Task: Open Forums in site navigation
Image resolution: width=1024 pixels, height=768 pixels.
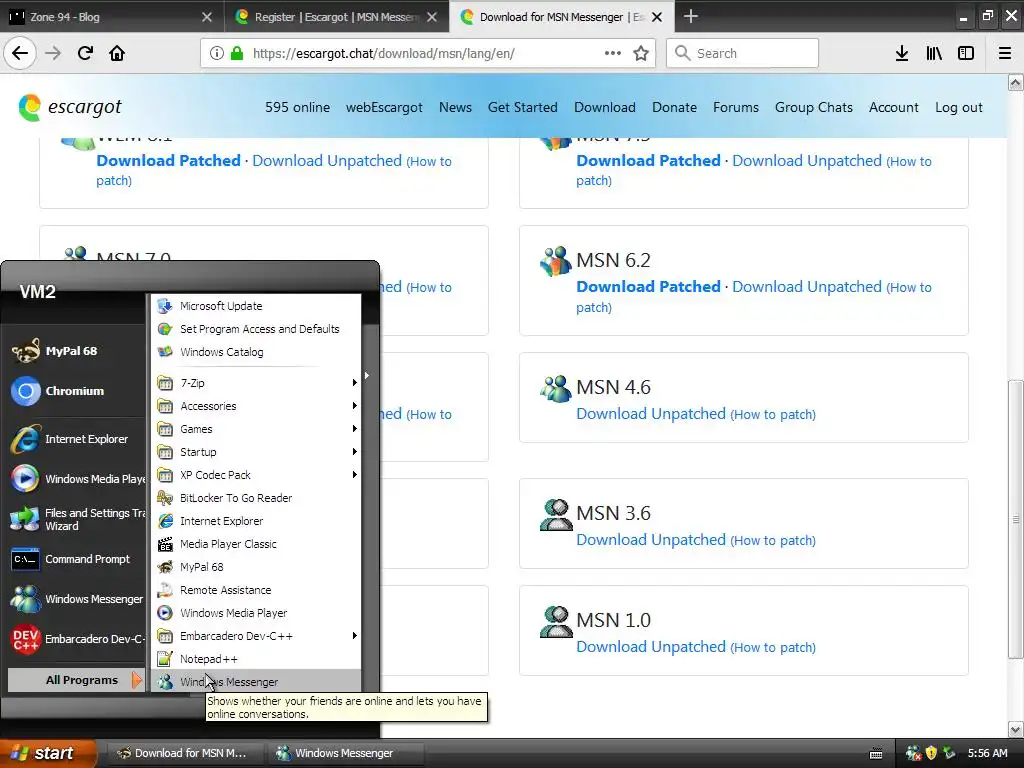Action: click(x=735, y=107)
